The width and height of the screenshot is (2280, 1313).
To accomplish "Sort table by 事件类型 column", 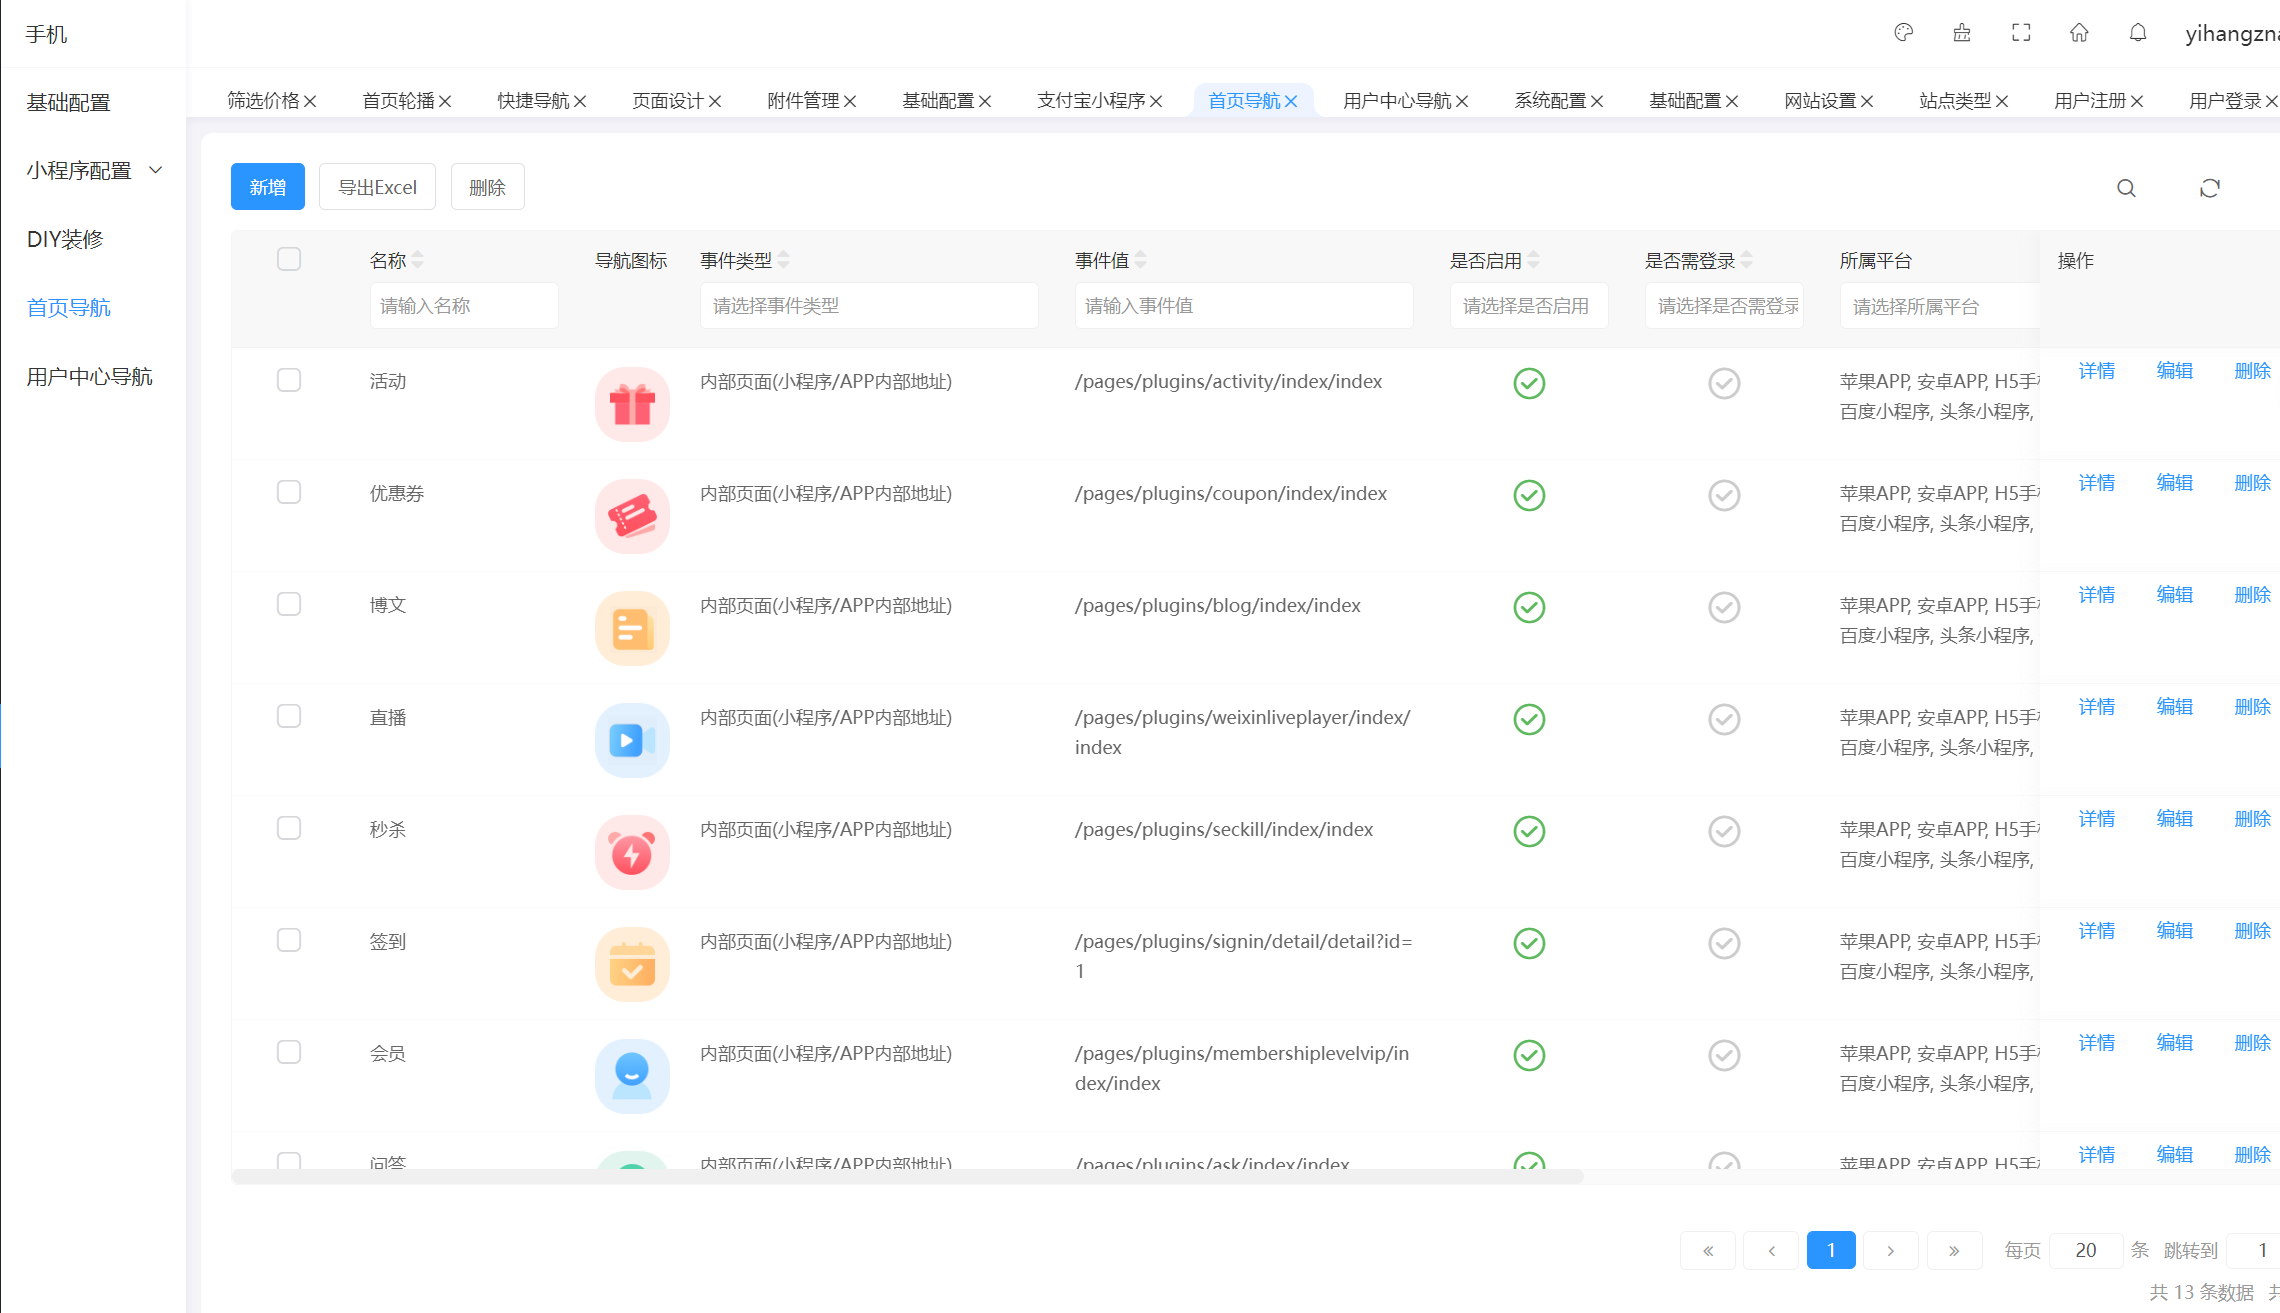I will [x=784, y=260].
